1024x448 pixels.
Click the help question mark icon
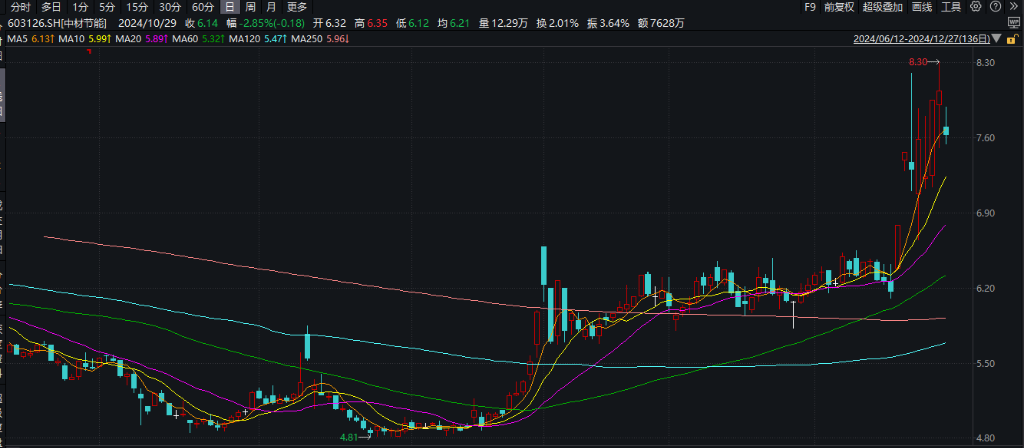point(995,7)
